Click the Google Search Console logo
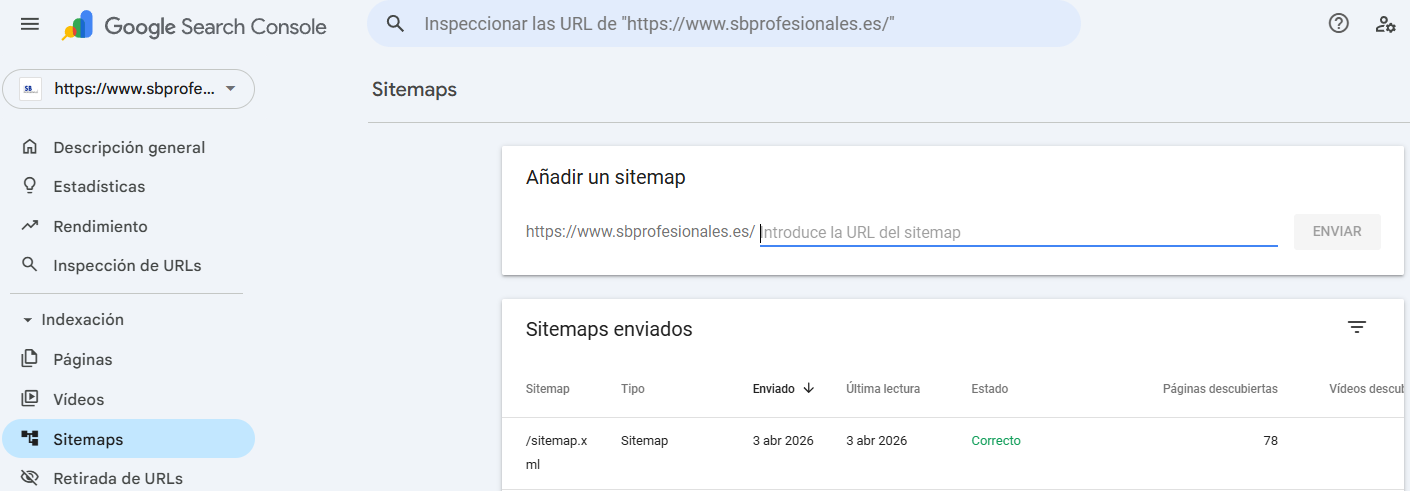The image size is (1410, 491). pos(194,26)
